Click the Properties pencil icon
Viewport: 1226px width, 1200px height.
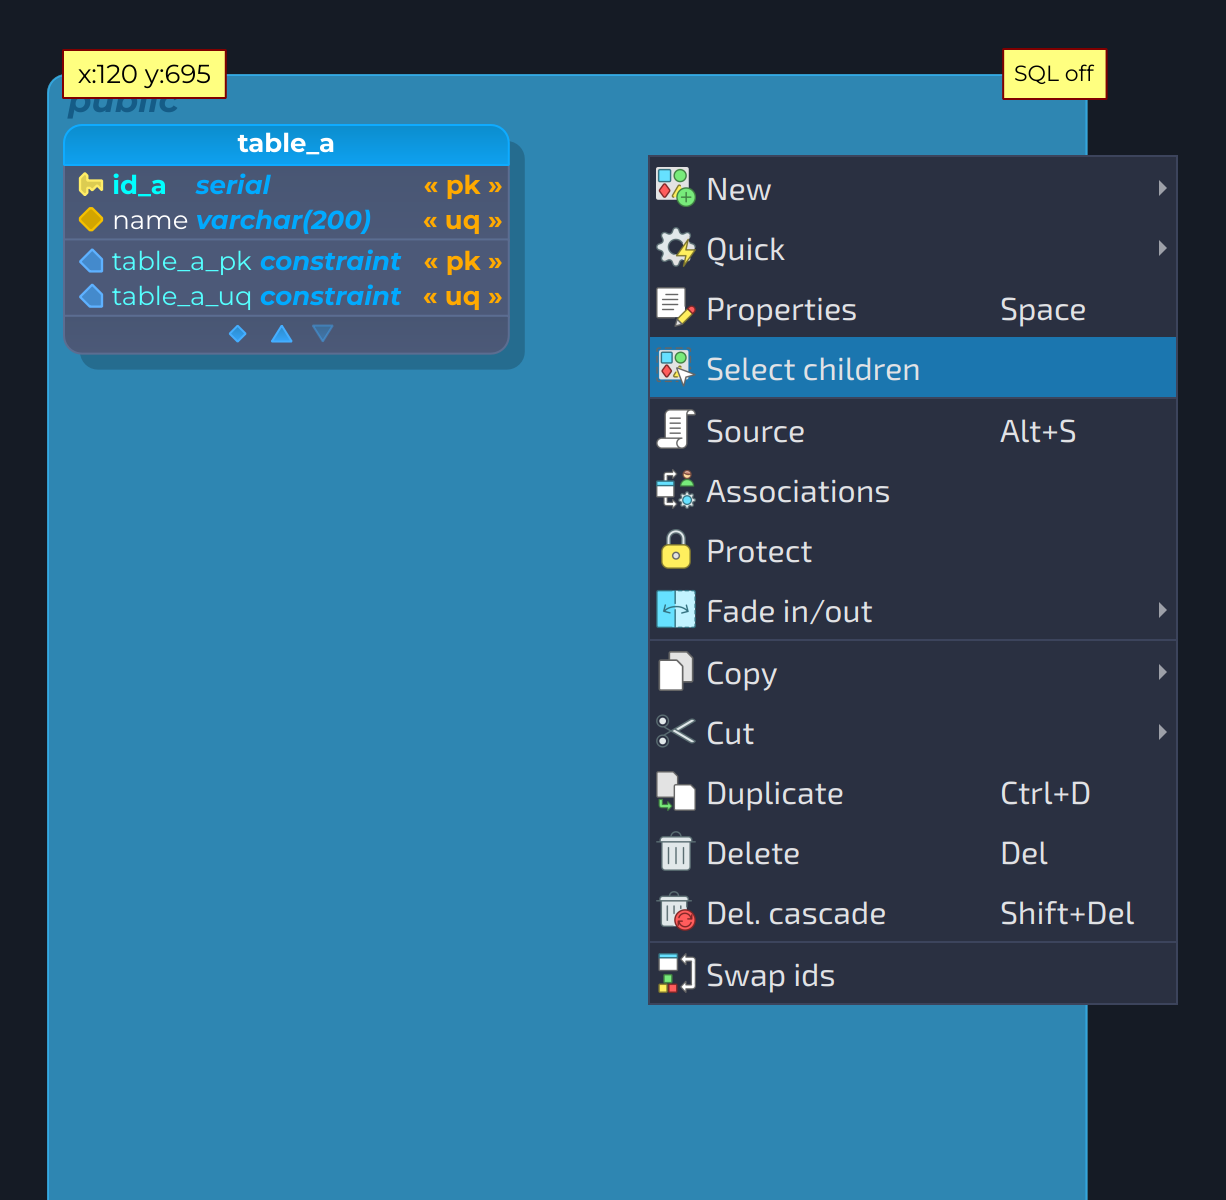pyautogui.click(x=675, y=307)
